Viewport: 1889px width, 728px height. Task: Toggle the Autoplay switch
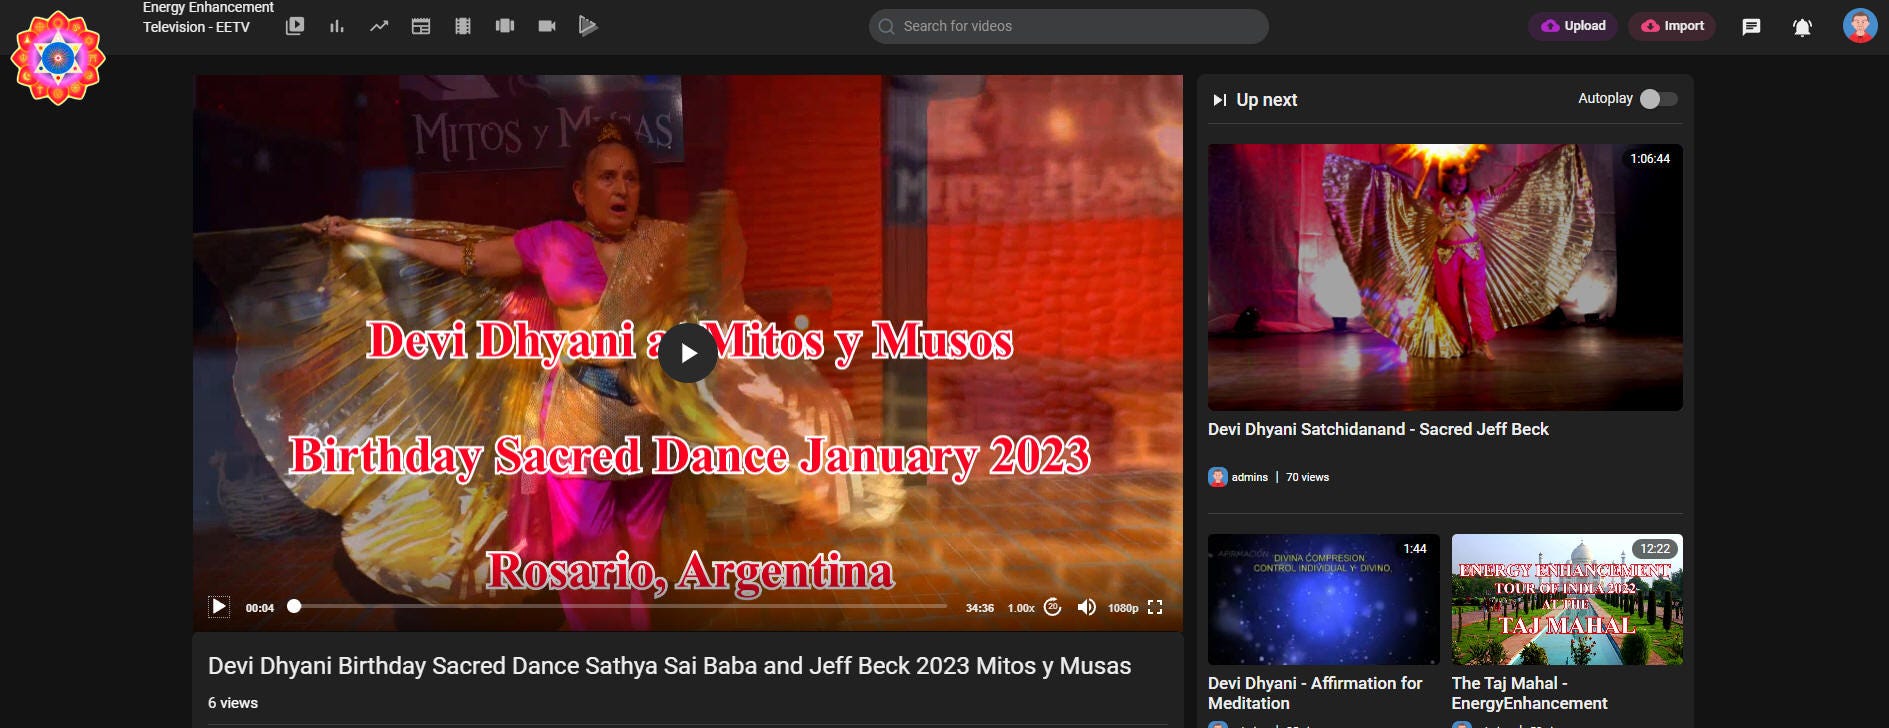pos(1659,99)
